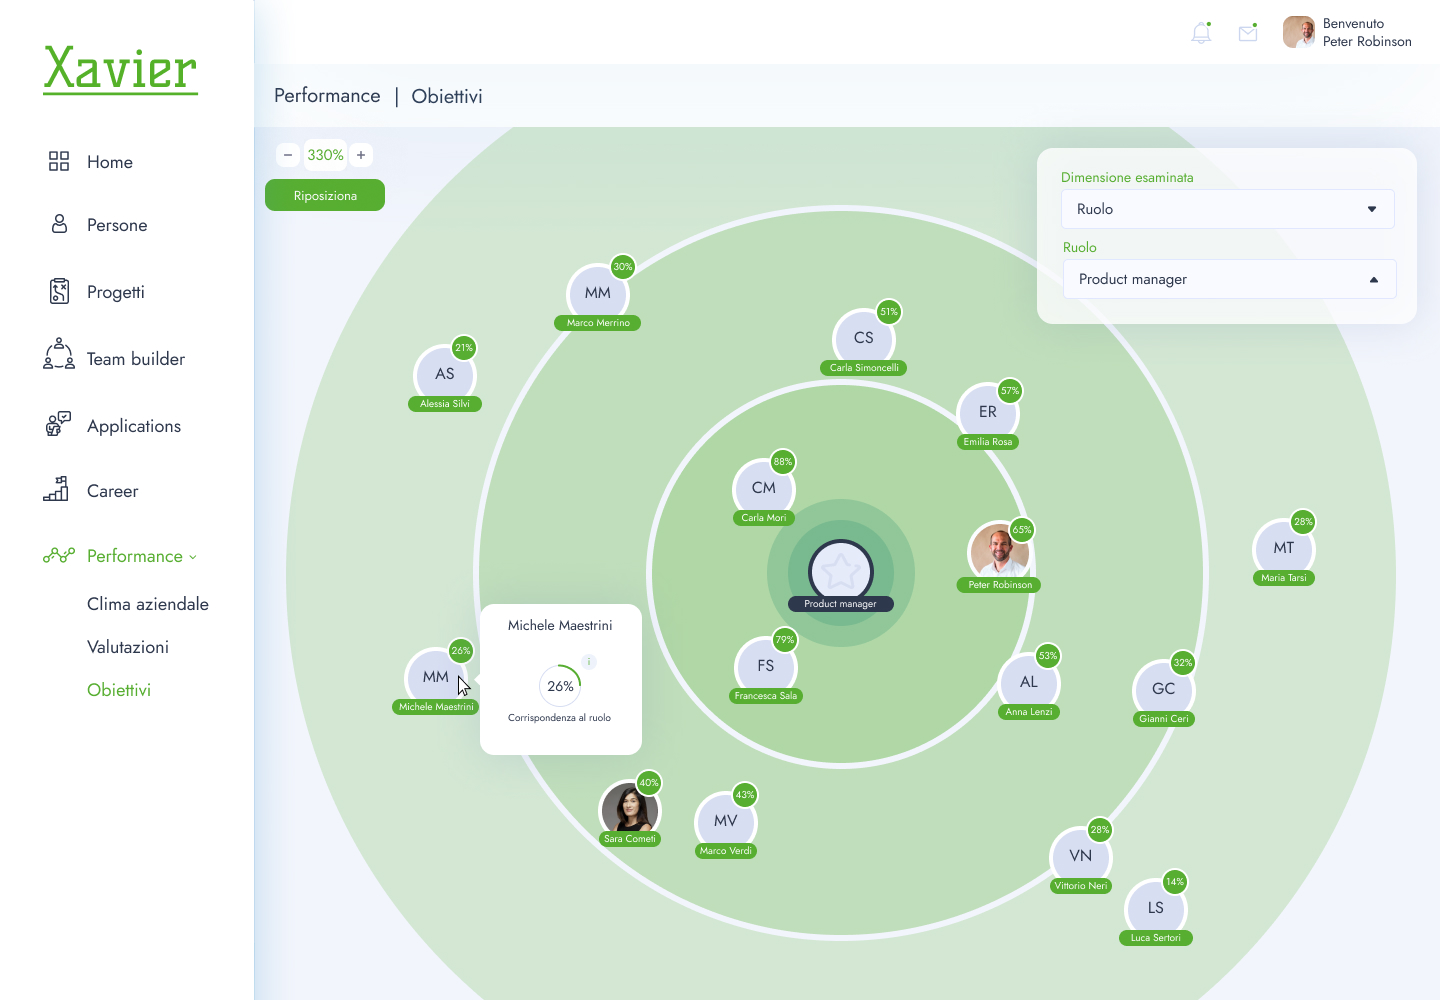Open the Progetti menu item
Image resolution: width=1440 pixels, height=1000 pixels.
pos(116,292)
